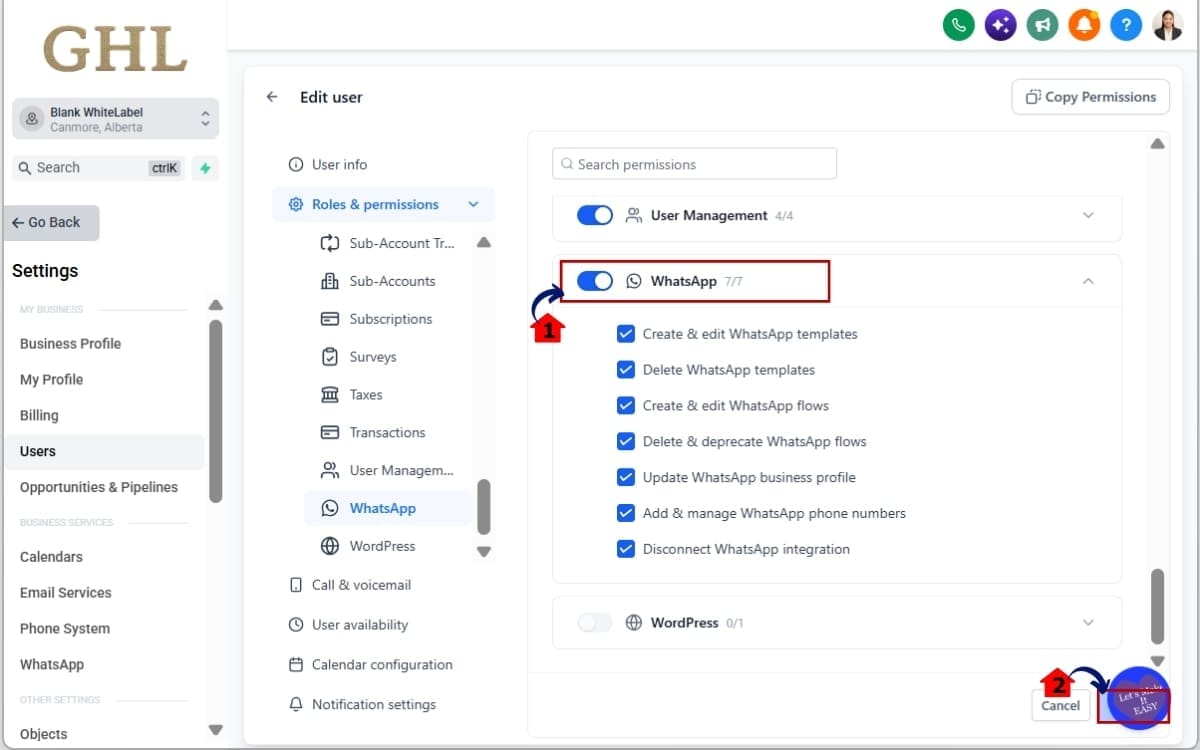Open the blue help question mark
The image size is (1200, 750).
1126,25
